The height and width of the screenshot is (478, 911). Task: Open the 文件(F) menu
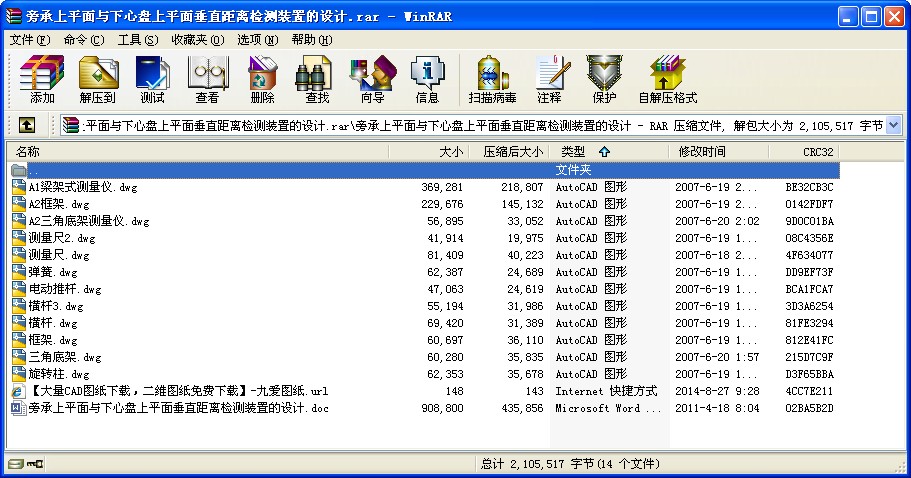[x=29, y=40]
